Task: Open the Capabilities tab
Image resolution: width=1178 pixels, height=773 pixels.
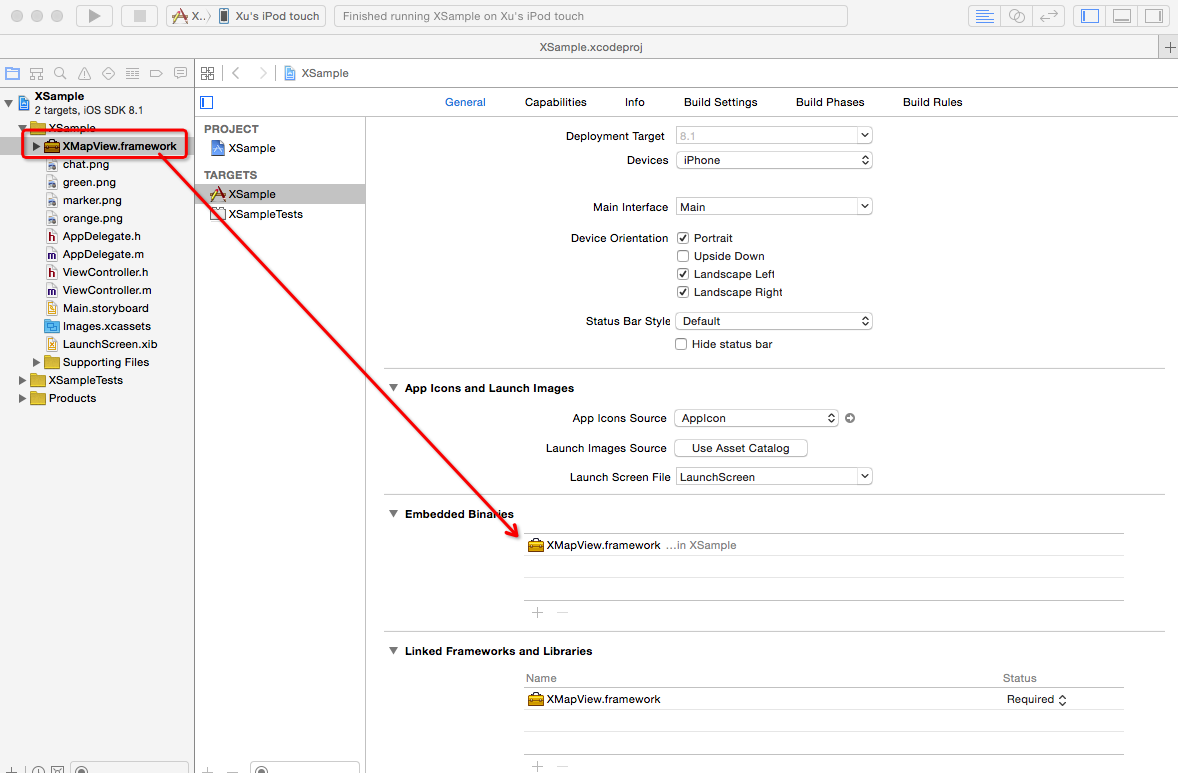Action: tap(555, 102)
